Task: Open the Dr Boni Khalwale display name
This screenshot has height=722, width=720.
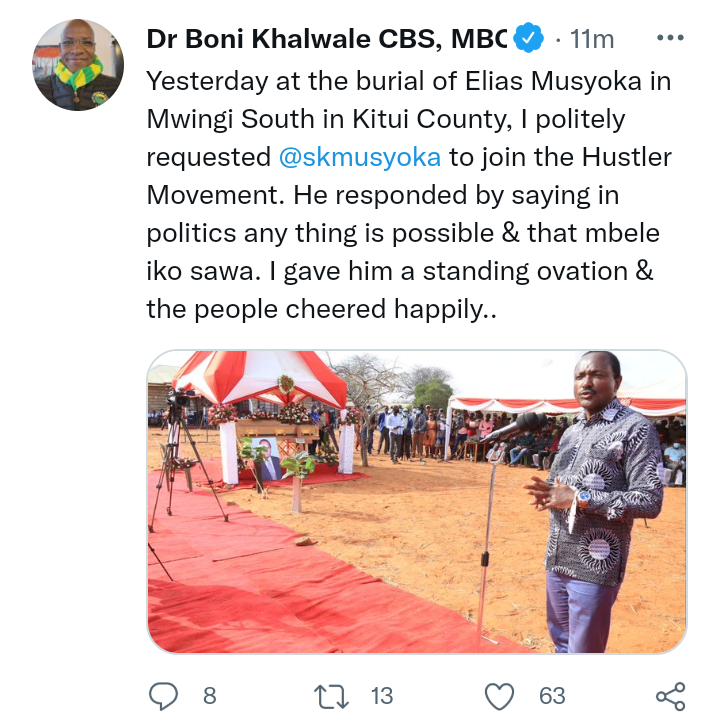Action: tap(327, 39)
